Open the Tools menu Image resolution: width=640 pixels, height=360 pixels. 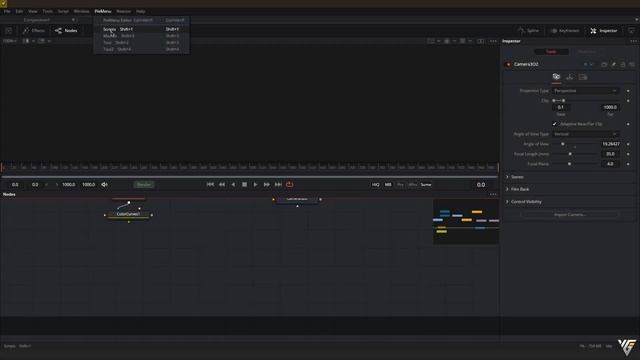tap(48, 11)
